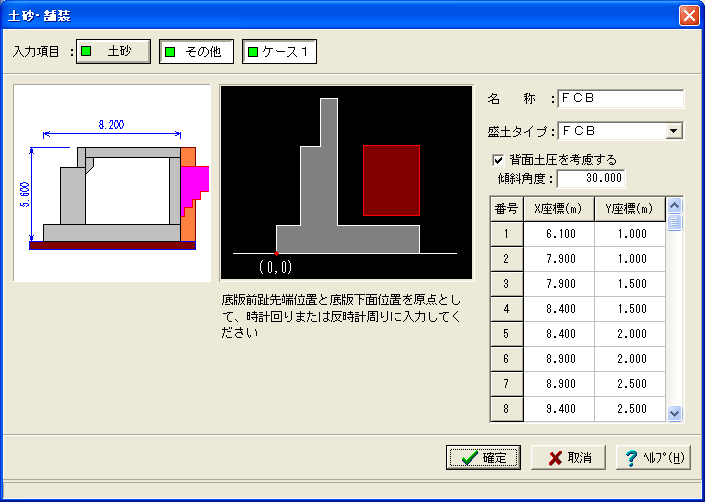The width and height of the screenshot is (705, 502).
Task: Confirm with the 確定 button
Action: pyautogui.click(x=483, y=458)
